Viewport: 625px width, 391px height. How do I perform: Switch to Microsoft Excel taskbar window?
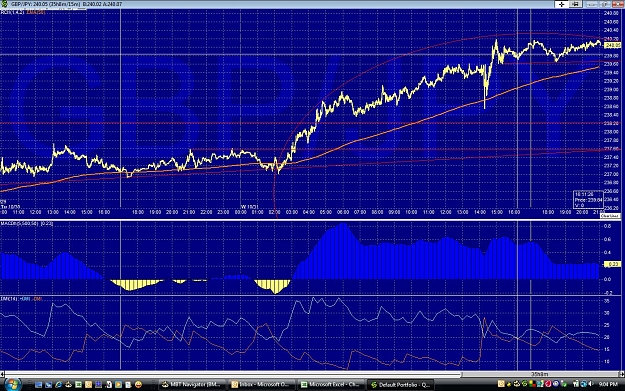pos(330,385)
